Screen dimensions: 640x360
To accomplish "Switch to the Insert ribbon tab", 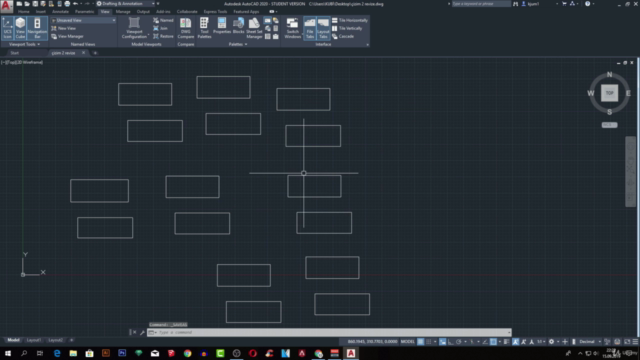I will 41,12.
